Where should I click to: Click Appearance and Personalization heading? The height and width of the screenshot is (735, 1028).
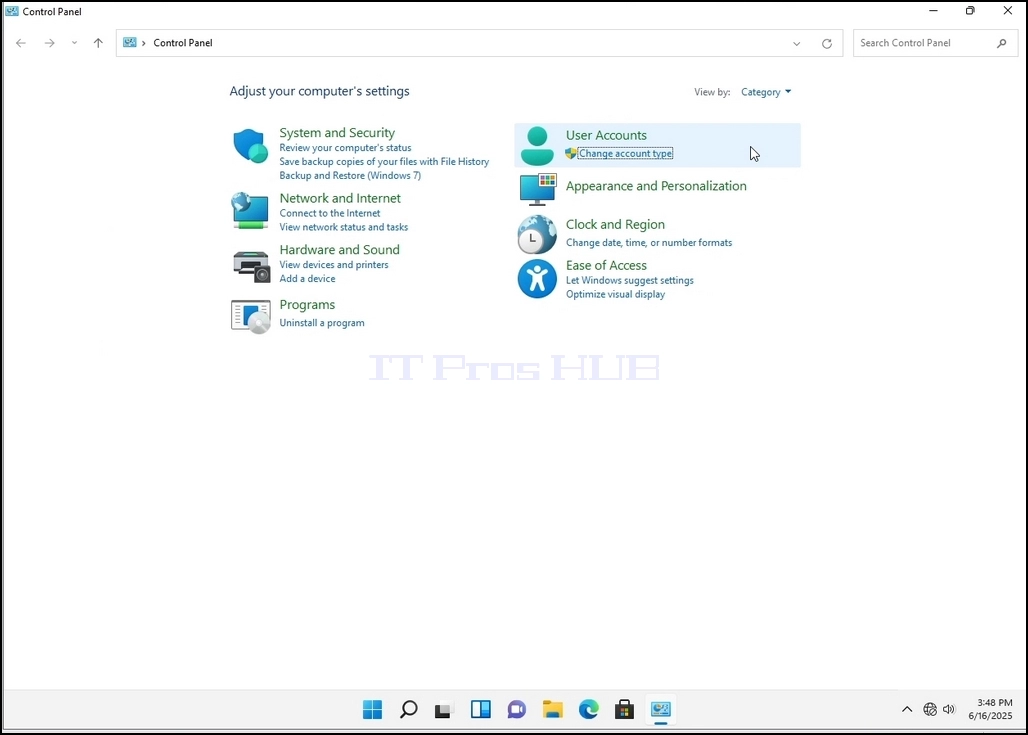(x=656, y=186)
